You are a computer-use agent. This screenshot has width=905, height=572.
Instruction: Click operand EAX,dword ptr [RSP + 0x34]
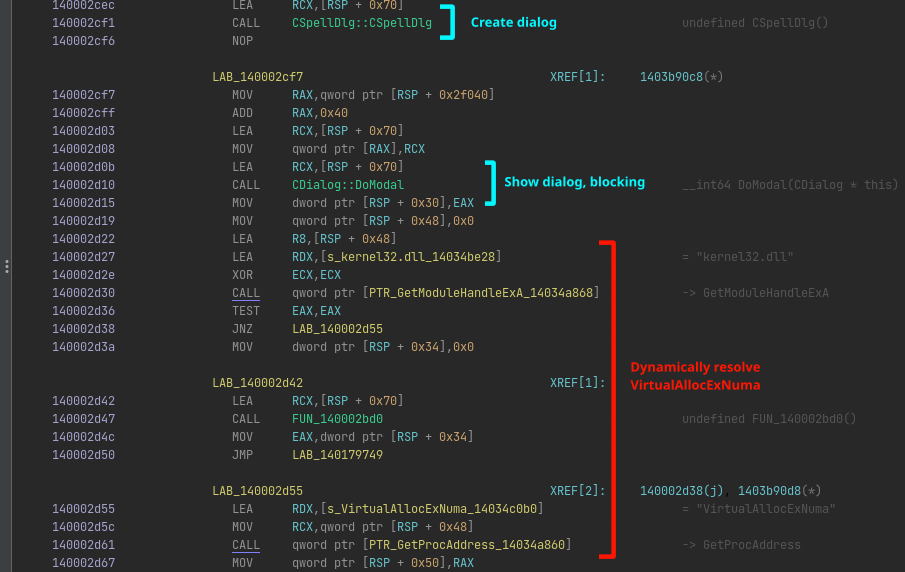[383, 437]
